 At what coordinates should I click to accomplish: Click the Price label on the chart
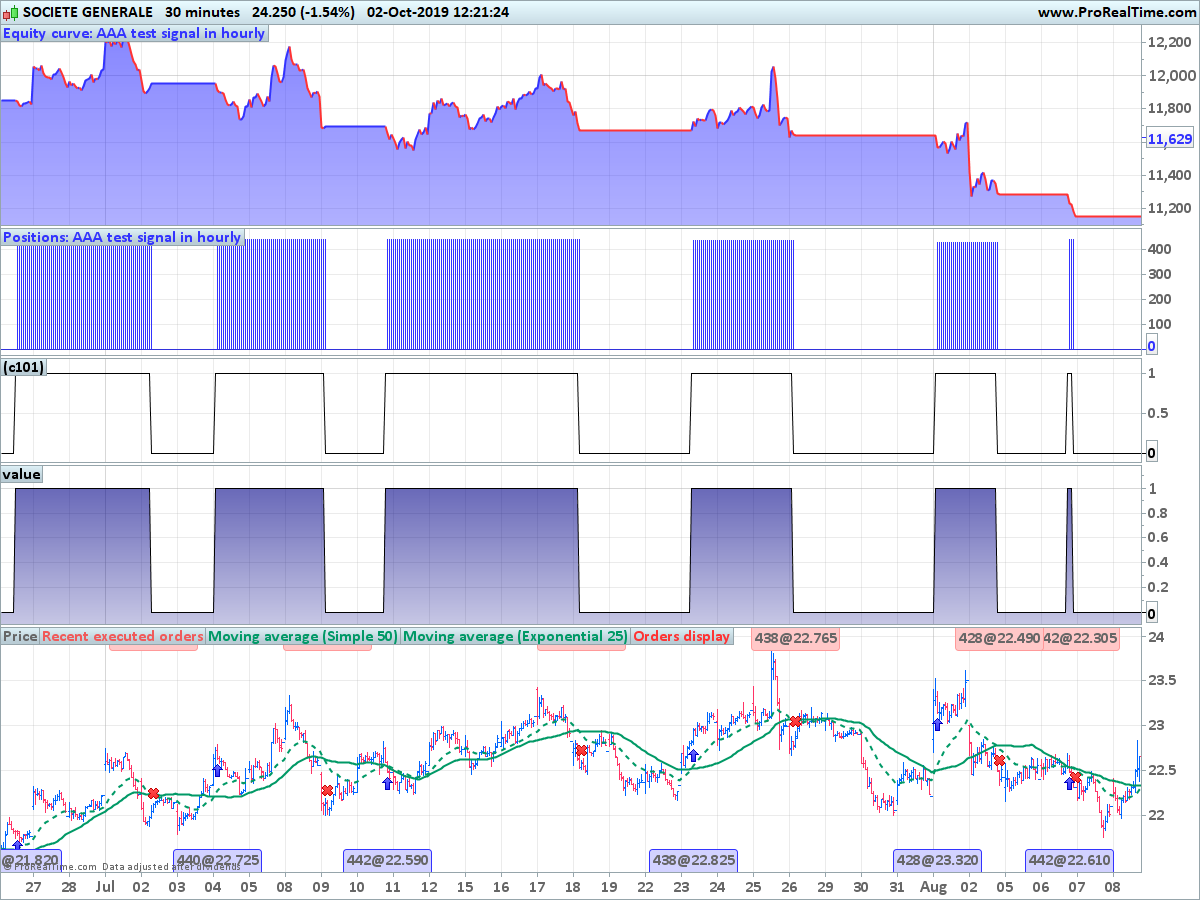(20, 636)
